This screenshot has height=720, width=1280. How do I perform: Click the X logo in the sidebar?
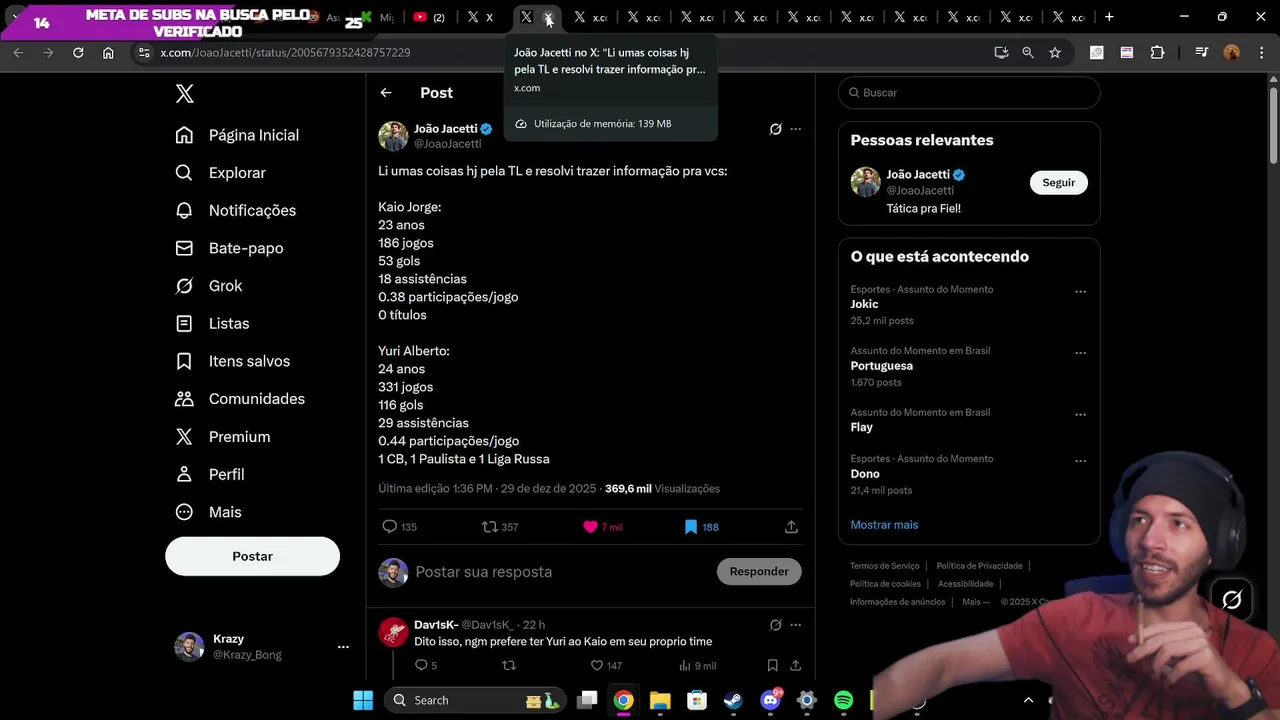pos(185,93)
